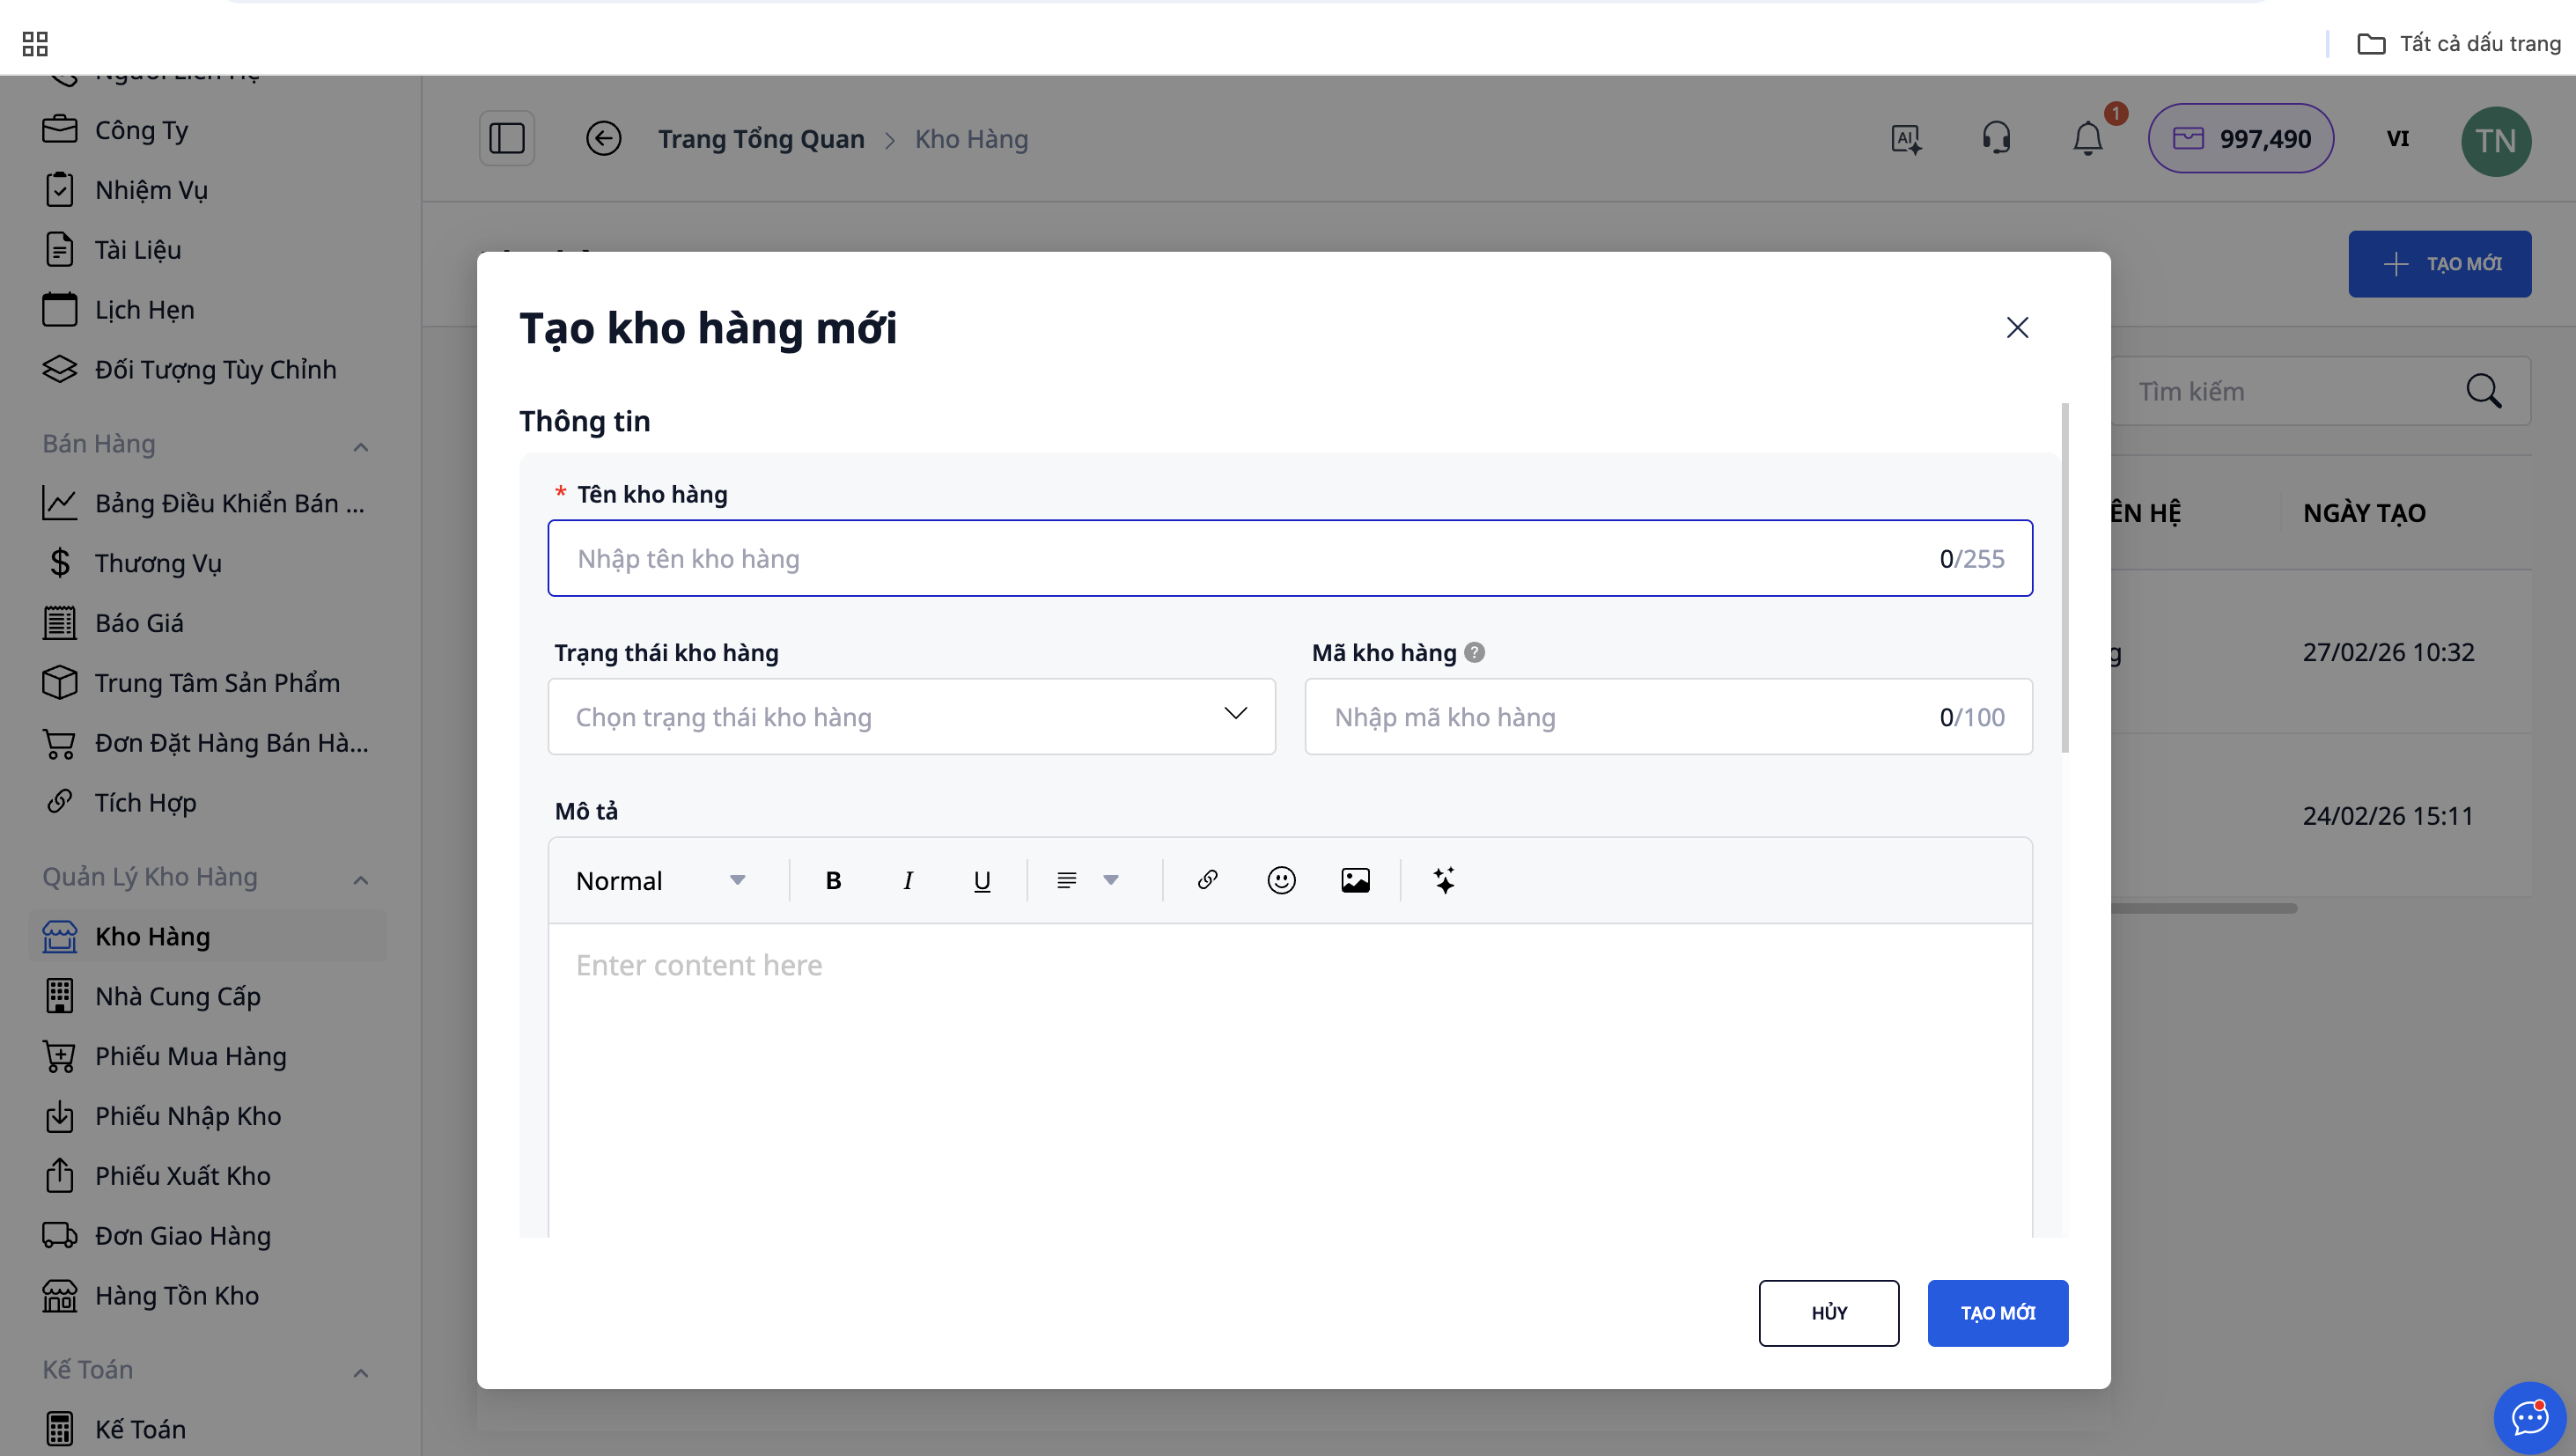Image resolution: width=2576 pixels, height=1456 pixels.
Task: Go to Hàng Tồn Kho menu item
Action: click(176, 1295)
